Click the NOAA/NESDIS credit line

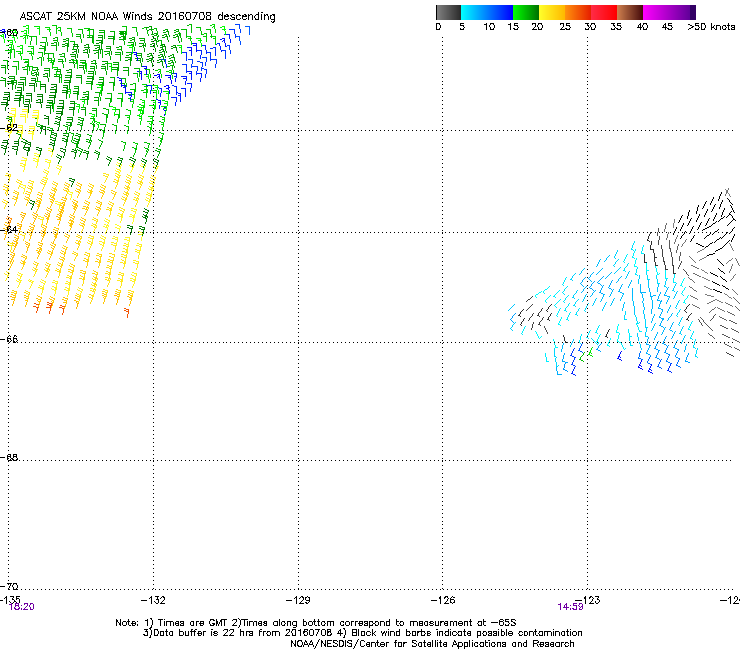coord(432,644)
